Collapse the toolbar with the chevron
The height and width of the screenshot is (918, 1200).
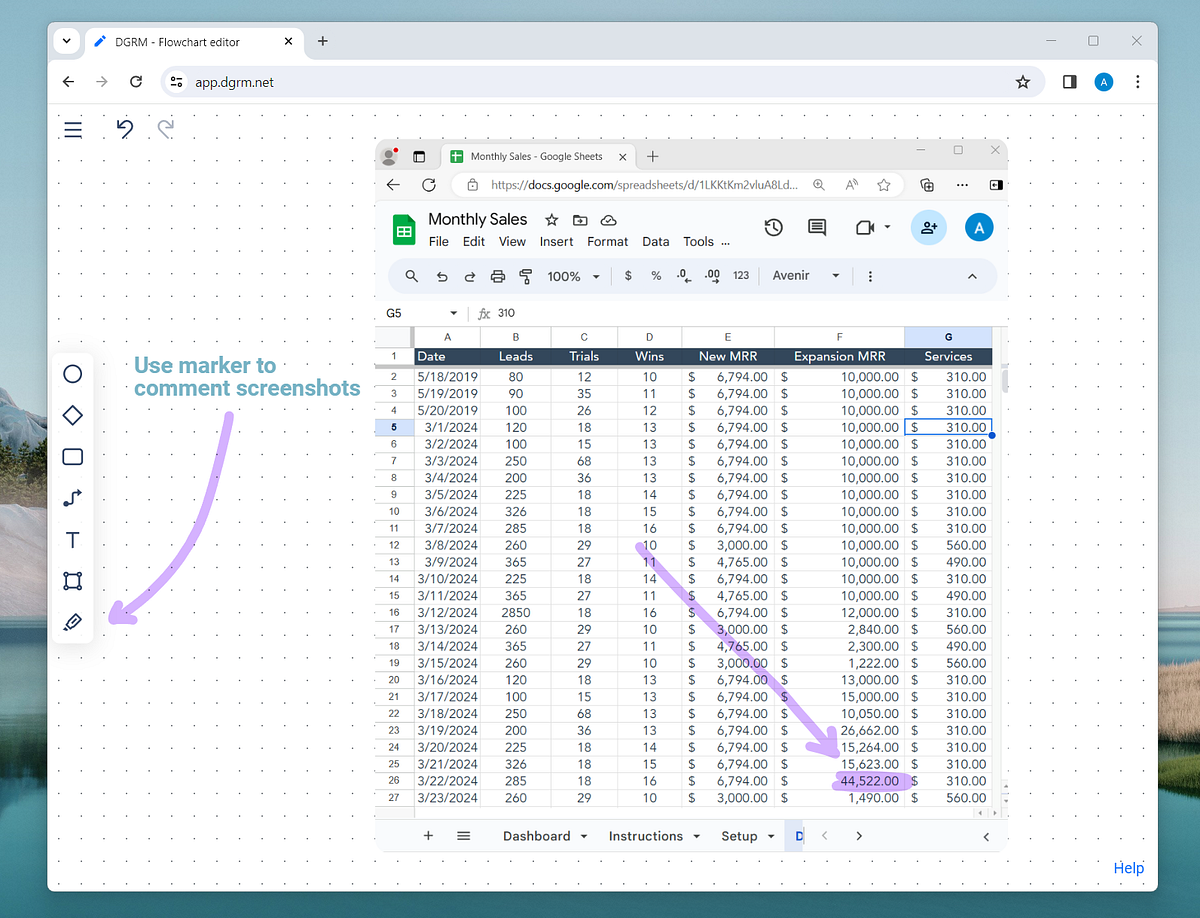(x=972, y=276)
